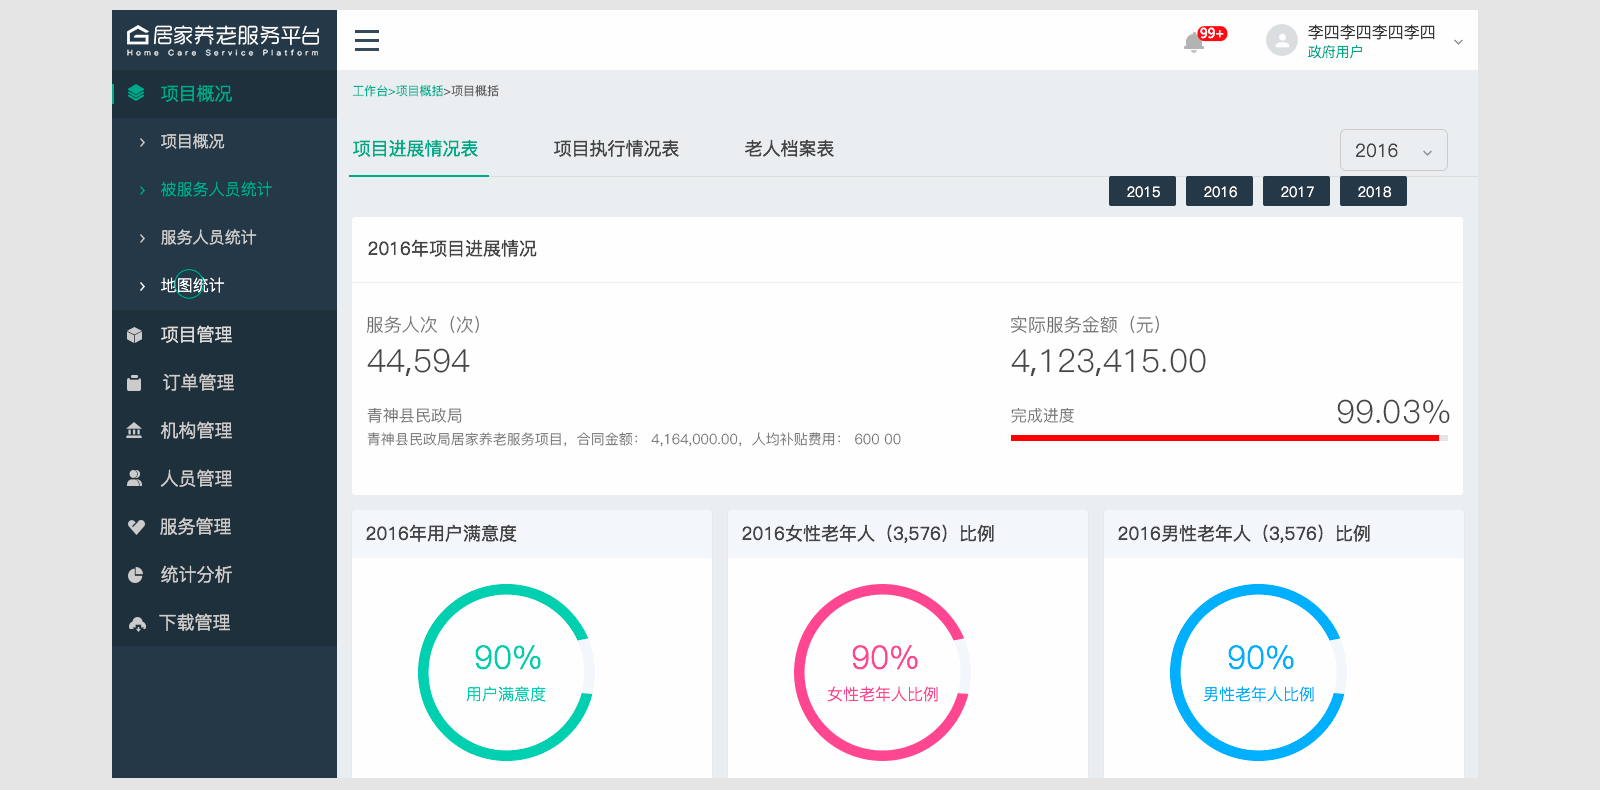Click the 服务管理 heart icon
Image resolution: width=1600 pixels, height=790 pixels.
click(x=136, y=527)
